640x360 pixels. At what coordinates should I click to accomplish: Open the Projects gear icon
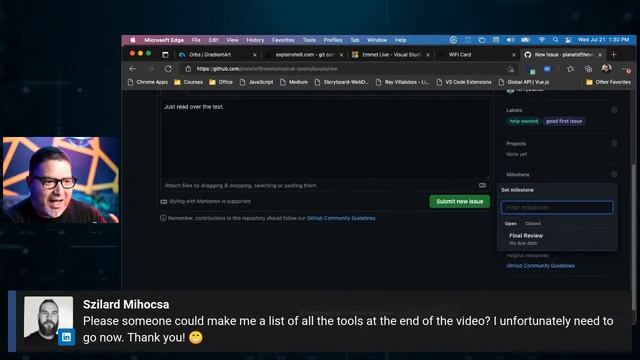point(614,144)
